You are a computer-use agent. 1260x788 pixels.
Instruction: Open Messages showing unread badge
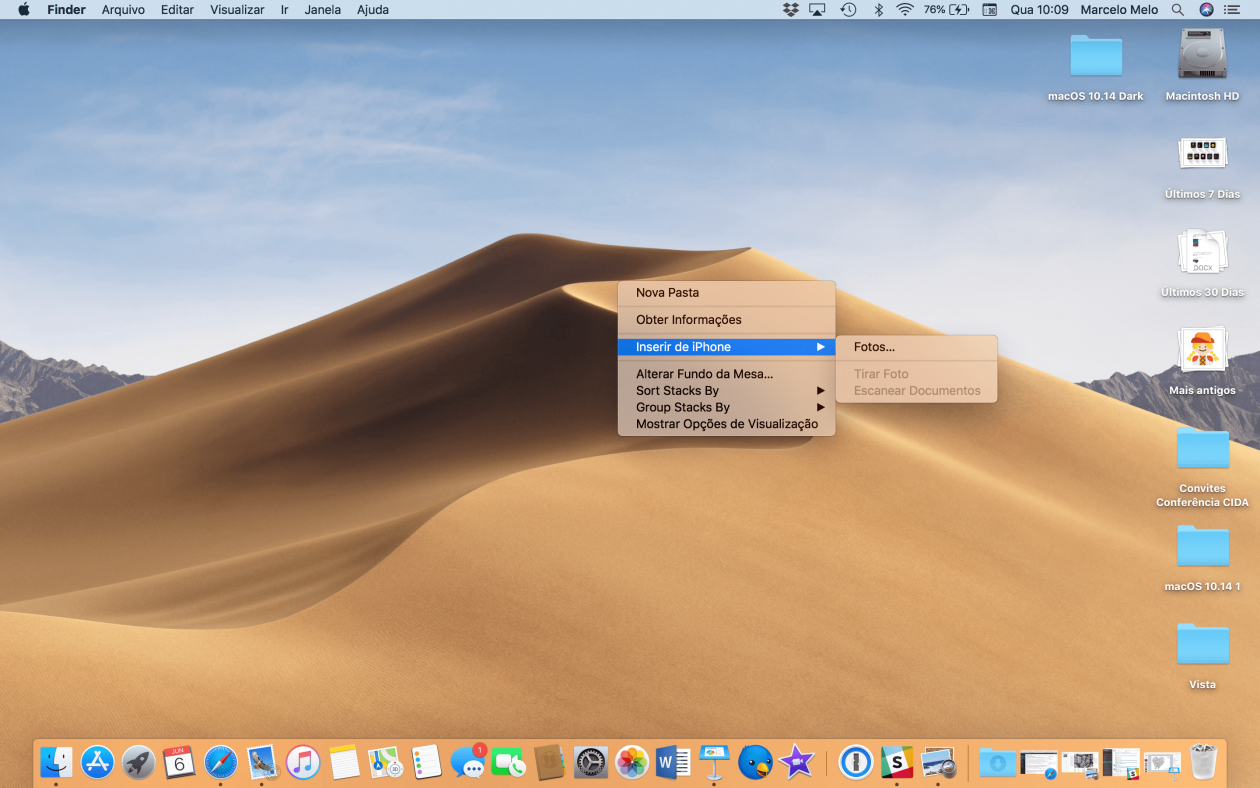pyautogui.click(x=469, y=762)
